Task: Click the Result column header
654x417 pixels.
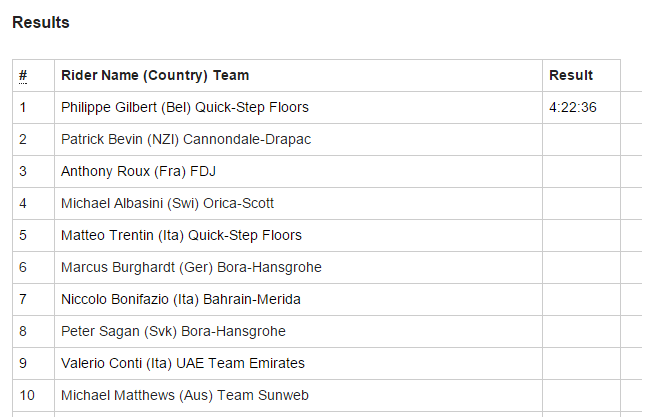Action: (571, 75)
